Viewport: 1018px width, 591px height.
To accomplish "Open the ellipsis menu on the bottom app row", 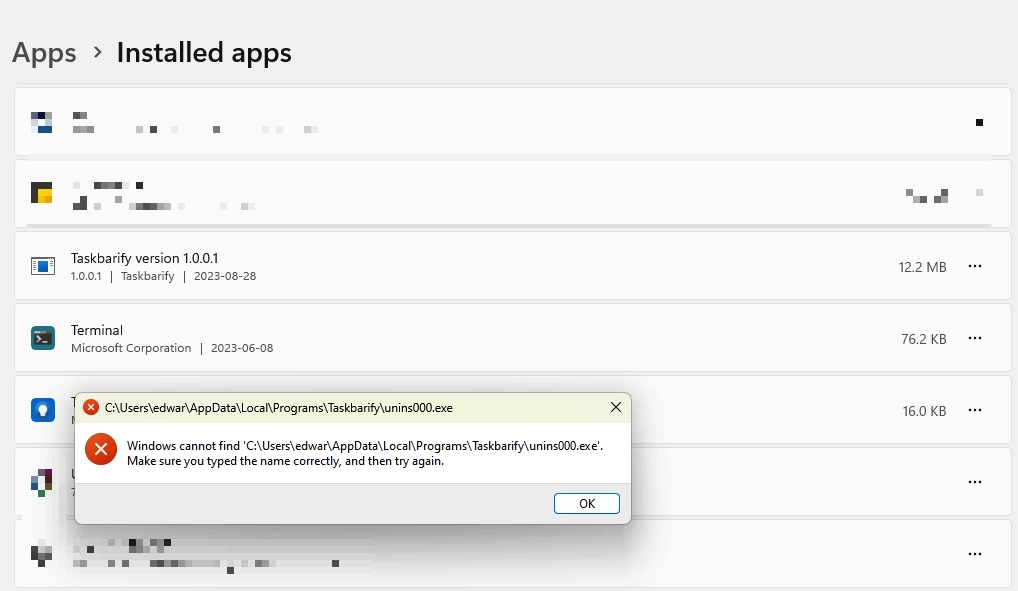I will coord(975,554).
